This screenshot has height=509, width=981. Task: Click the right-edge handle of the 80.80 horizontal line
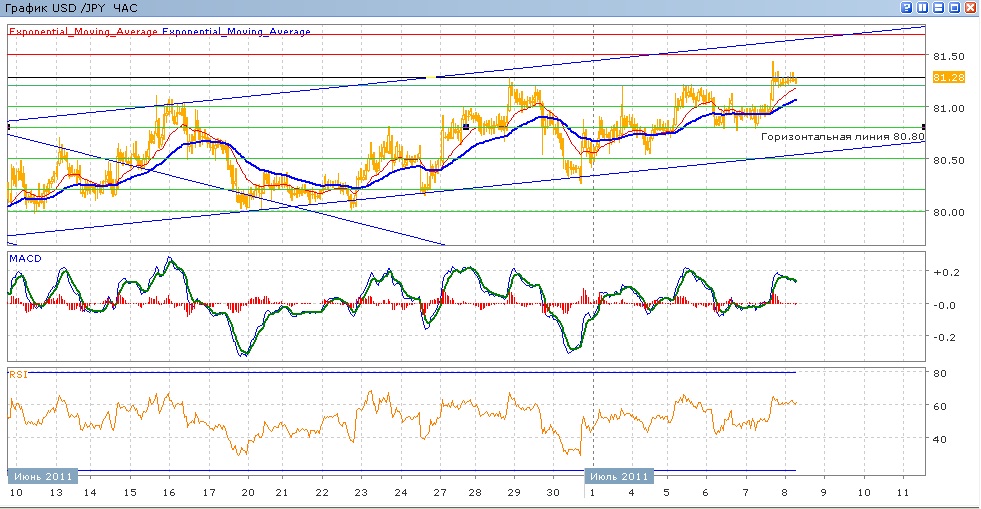[922, 127]
